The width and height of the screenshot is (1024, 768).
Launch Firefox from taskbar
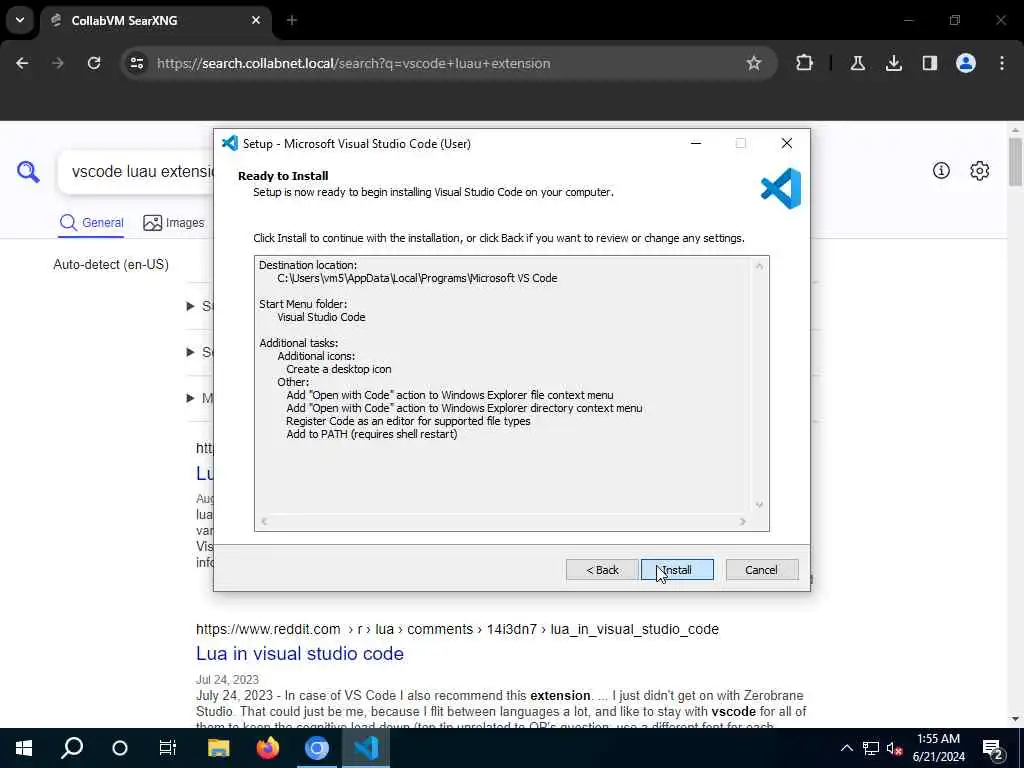(x=268, y=748)
